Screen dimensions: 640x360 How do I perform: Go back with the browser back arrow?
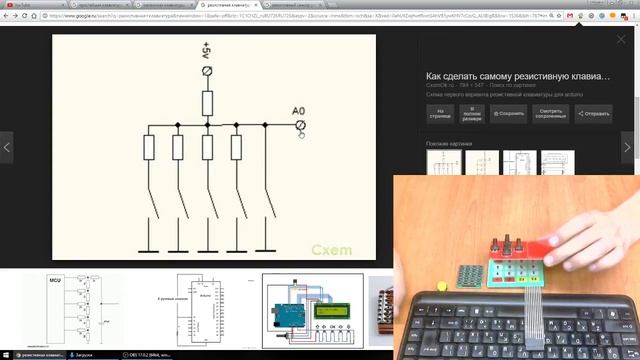(x=6, y=16)
